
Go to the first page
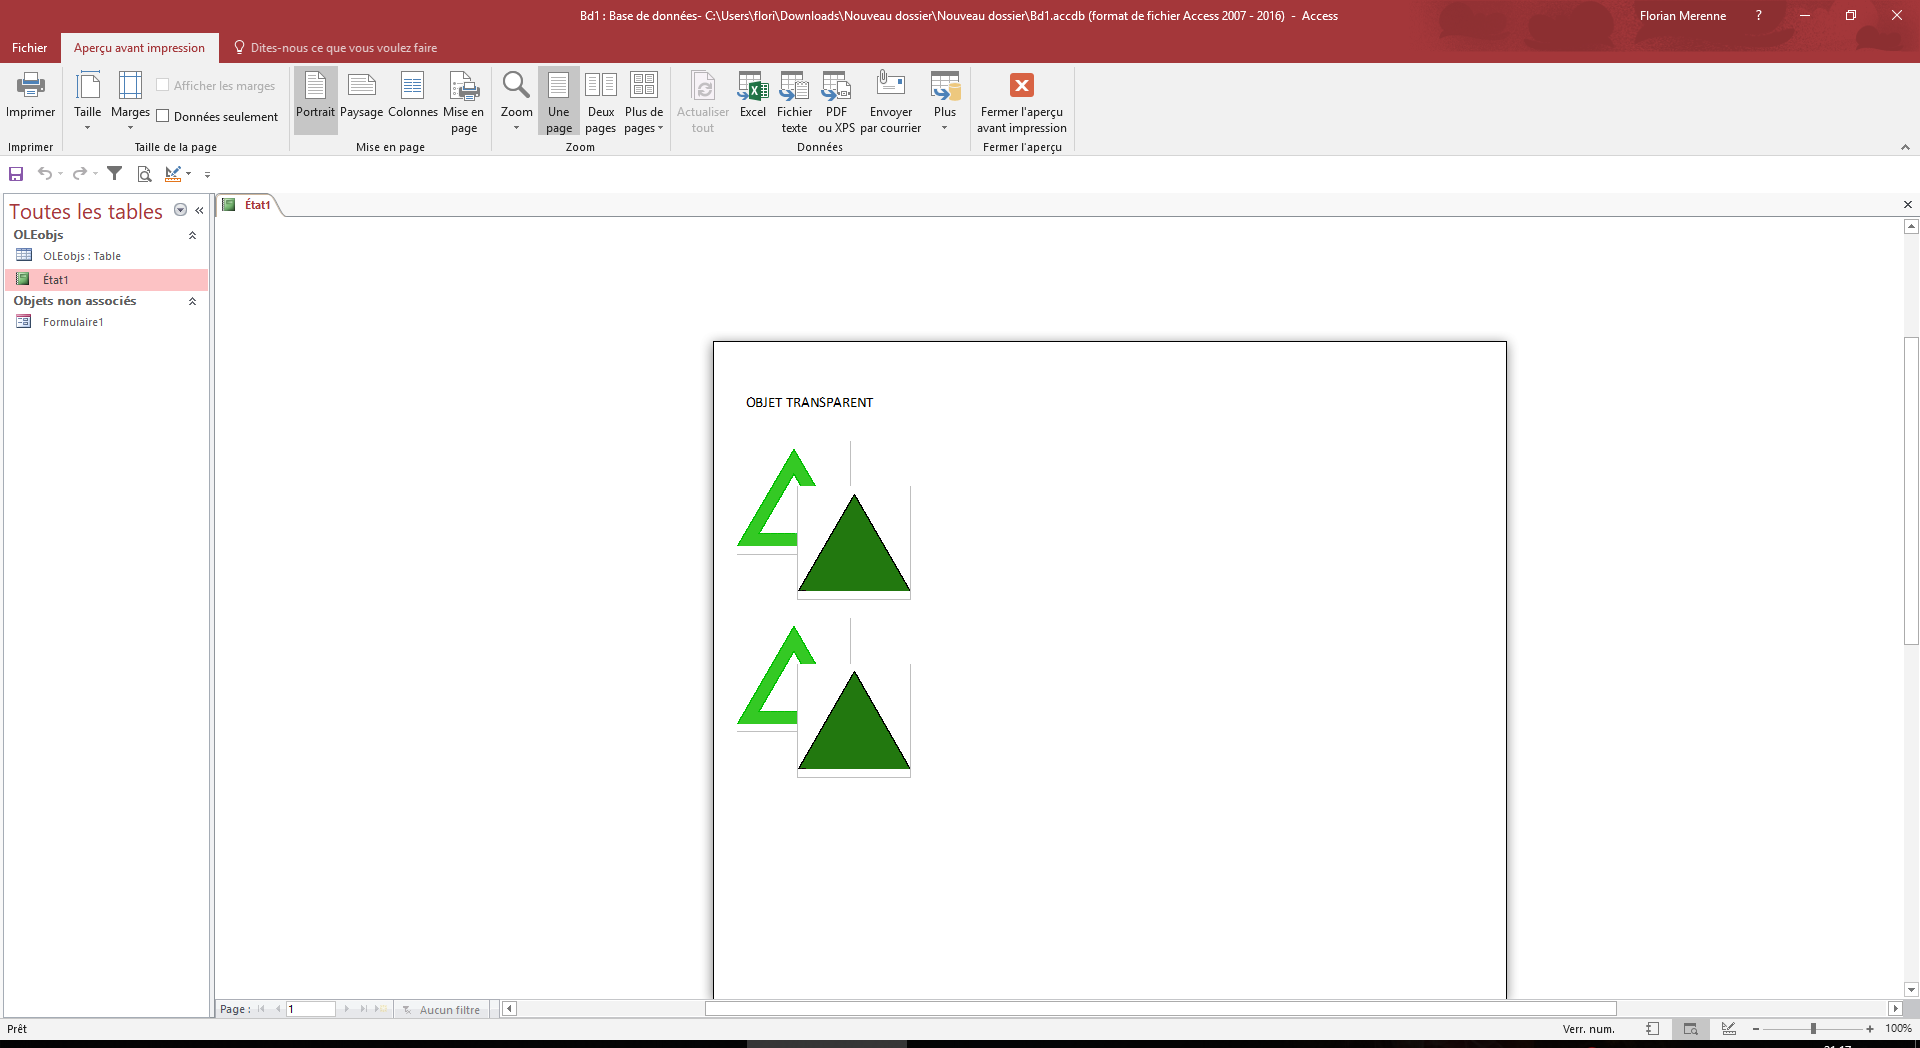(262, 1009)
